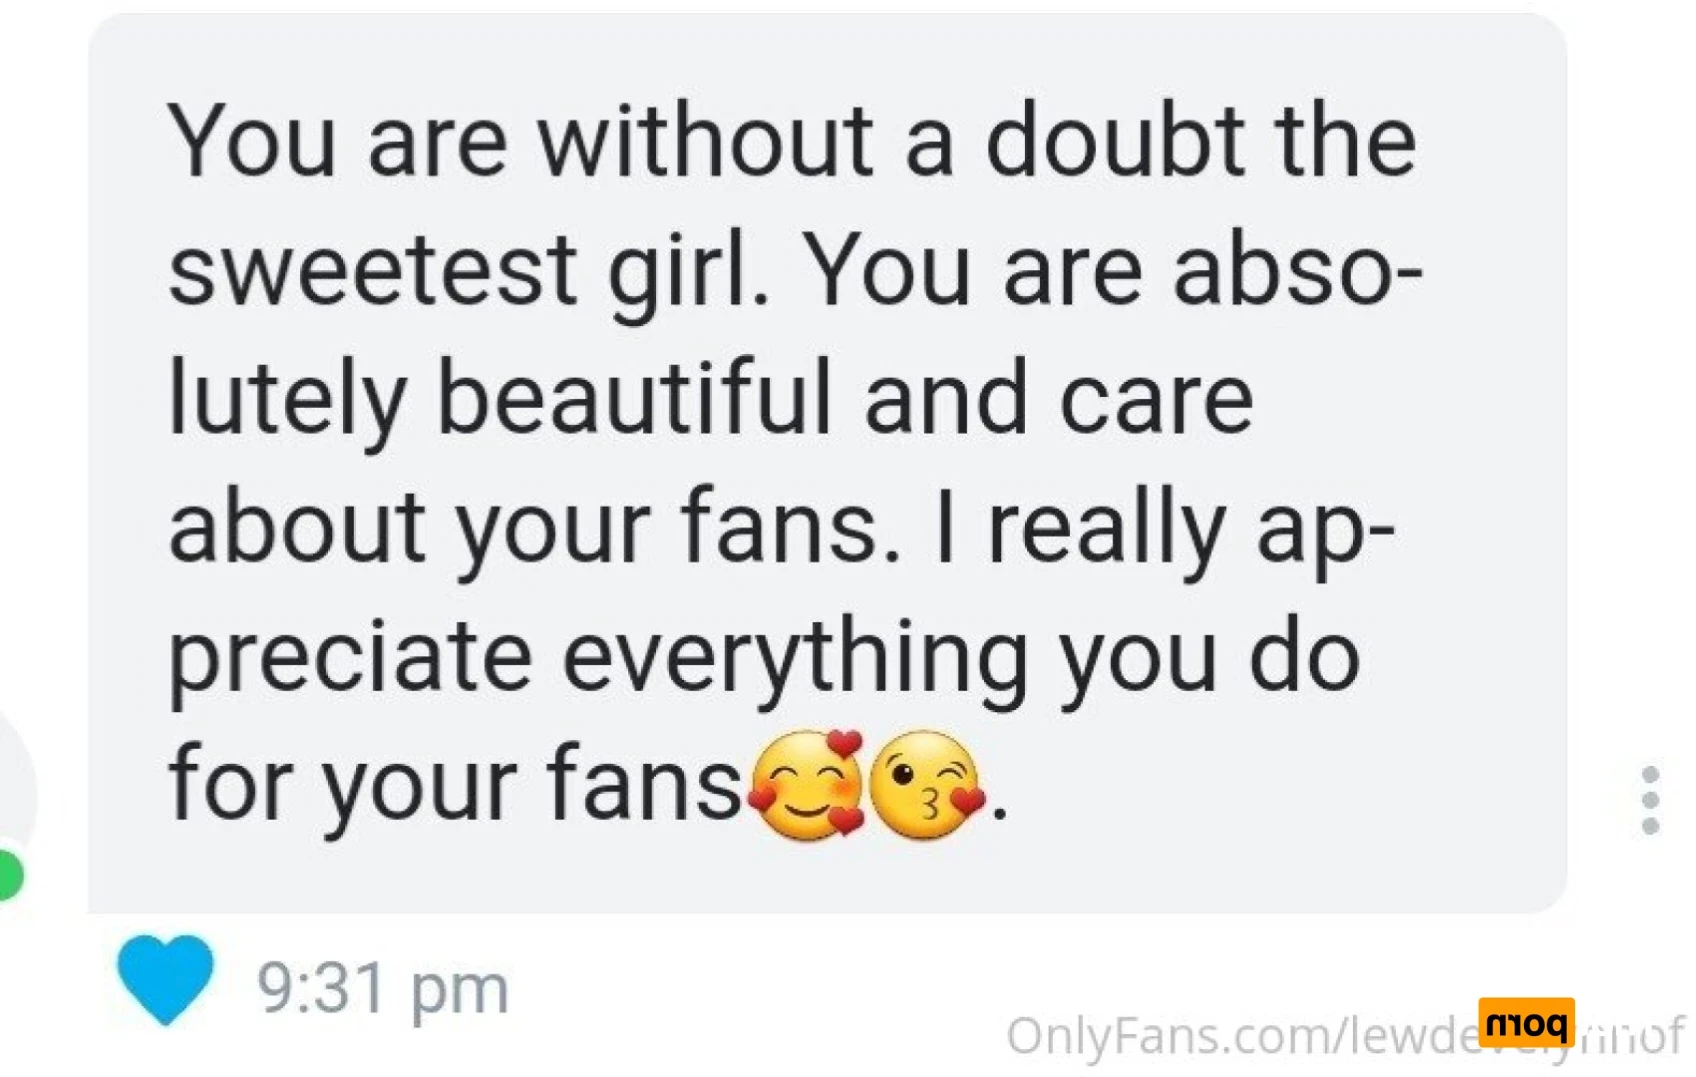Click the word "everything" in the message
1696x1077 pixels.
794,660
